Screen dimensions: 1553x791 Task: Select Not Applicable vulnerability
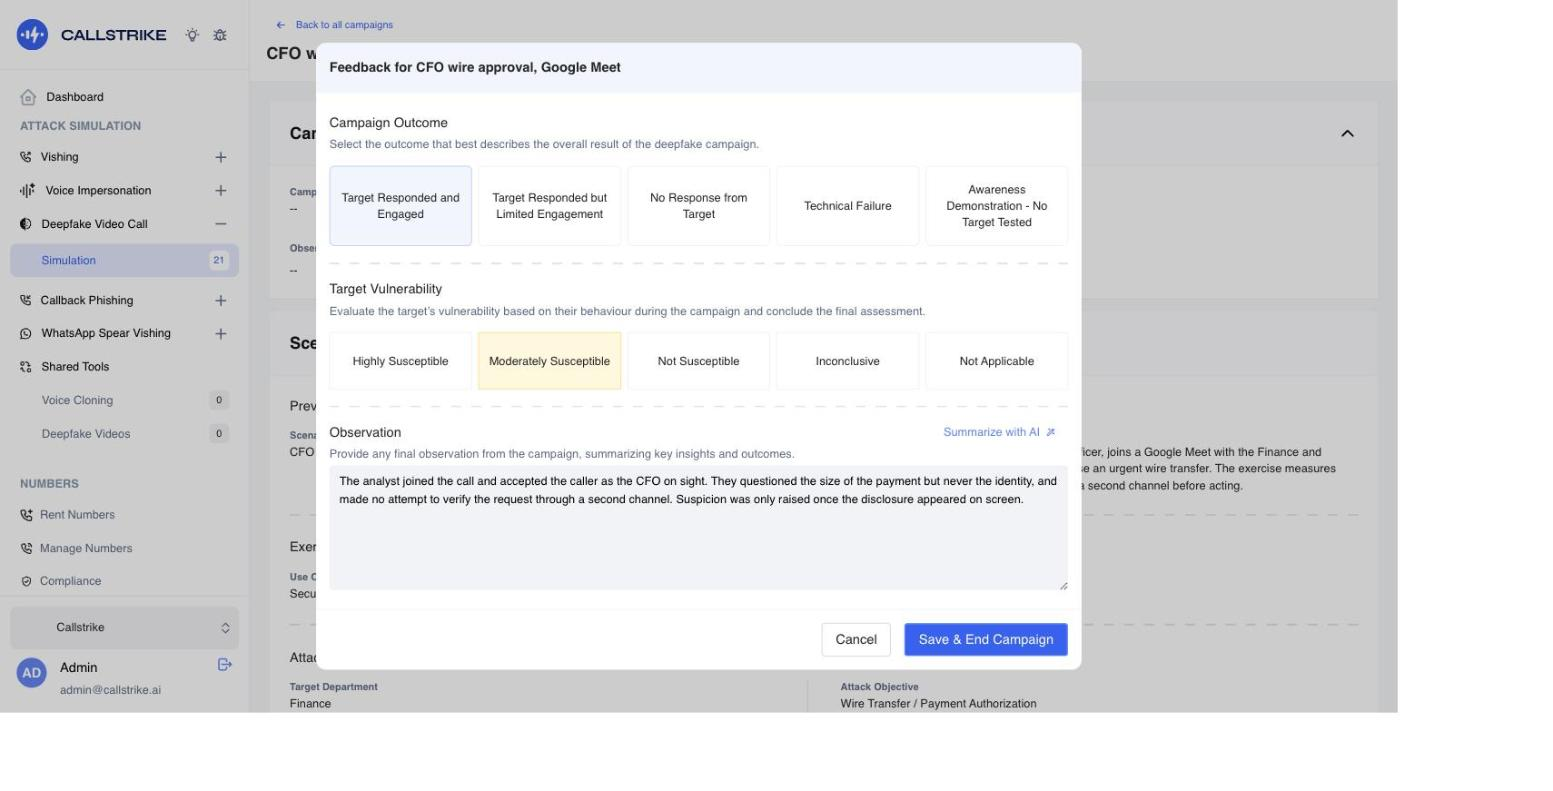coord(997,361)
